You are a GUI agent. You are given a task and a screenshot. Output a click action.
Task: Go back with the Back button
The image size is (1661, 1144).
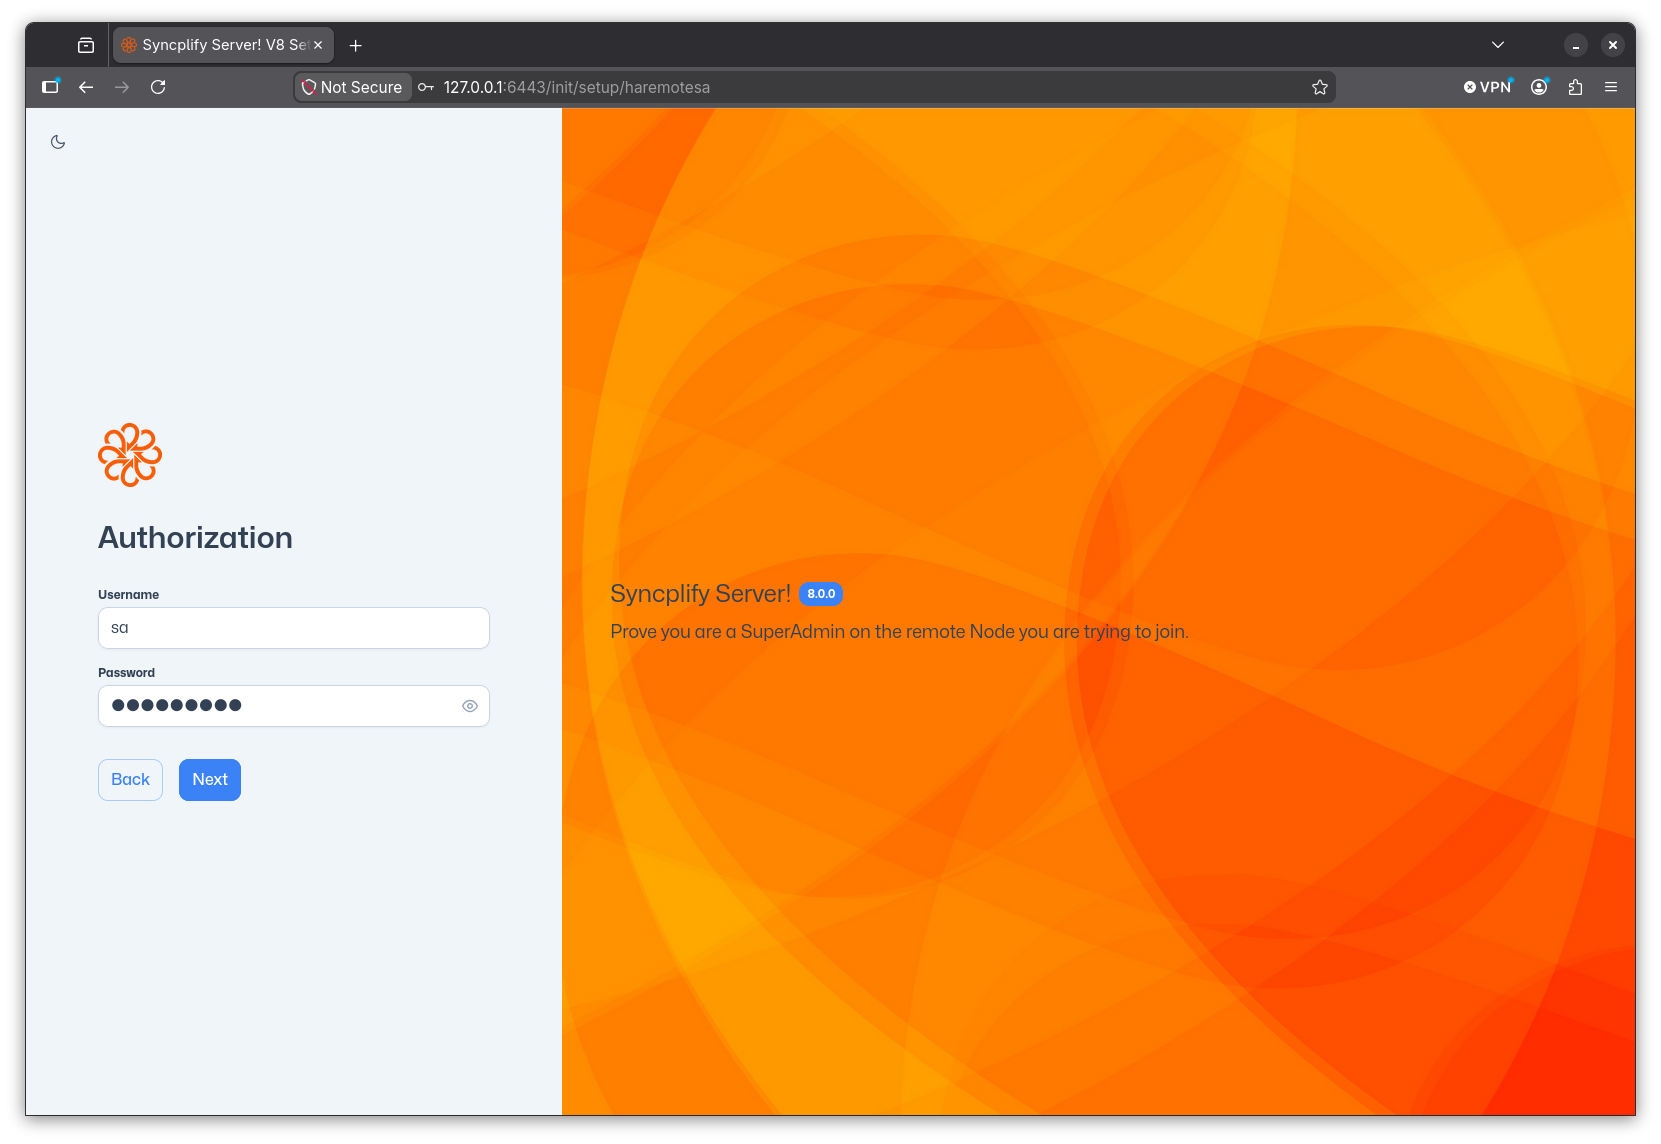tap(130, 780)
